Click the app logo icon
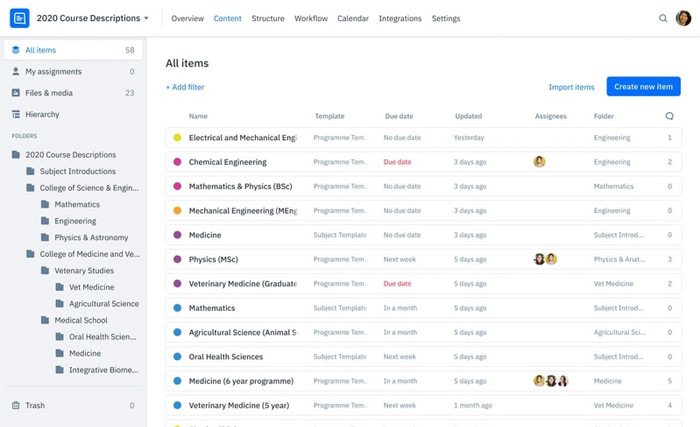700x427 pixels. [18, 18]
